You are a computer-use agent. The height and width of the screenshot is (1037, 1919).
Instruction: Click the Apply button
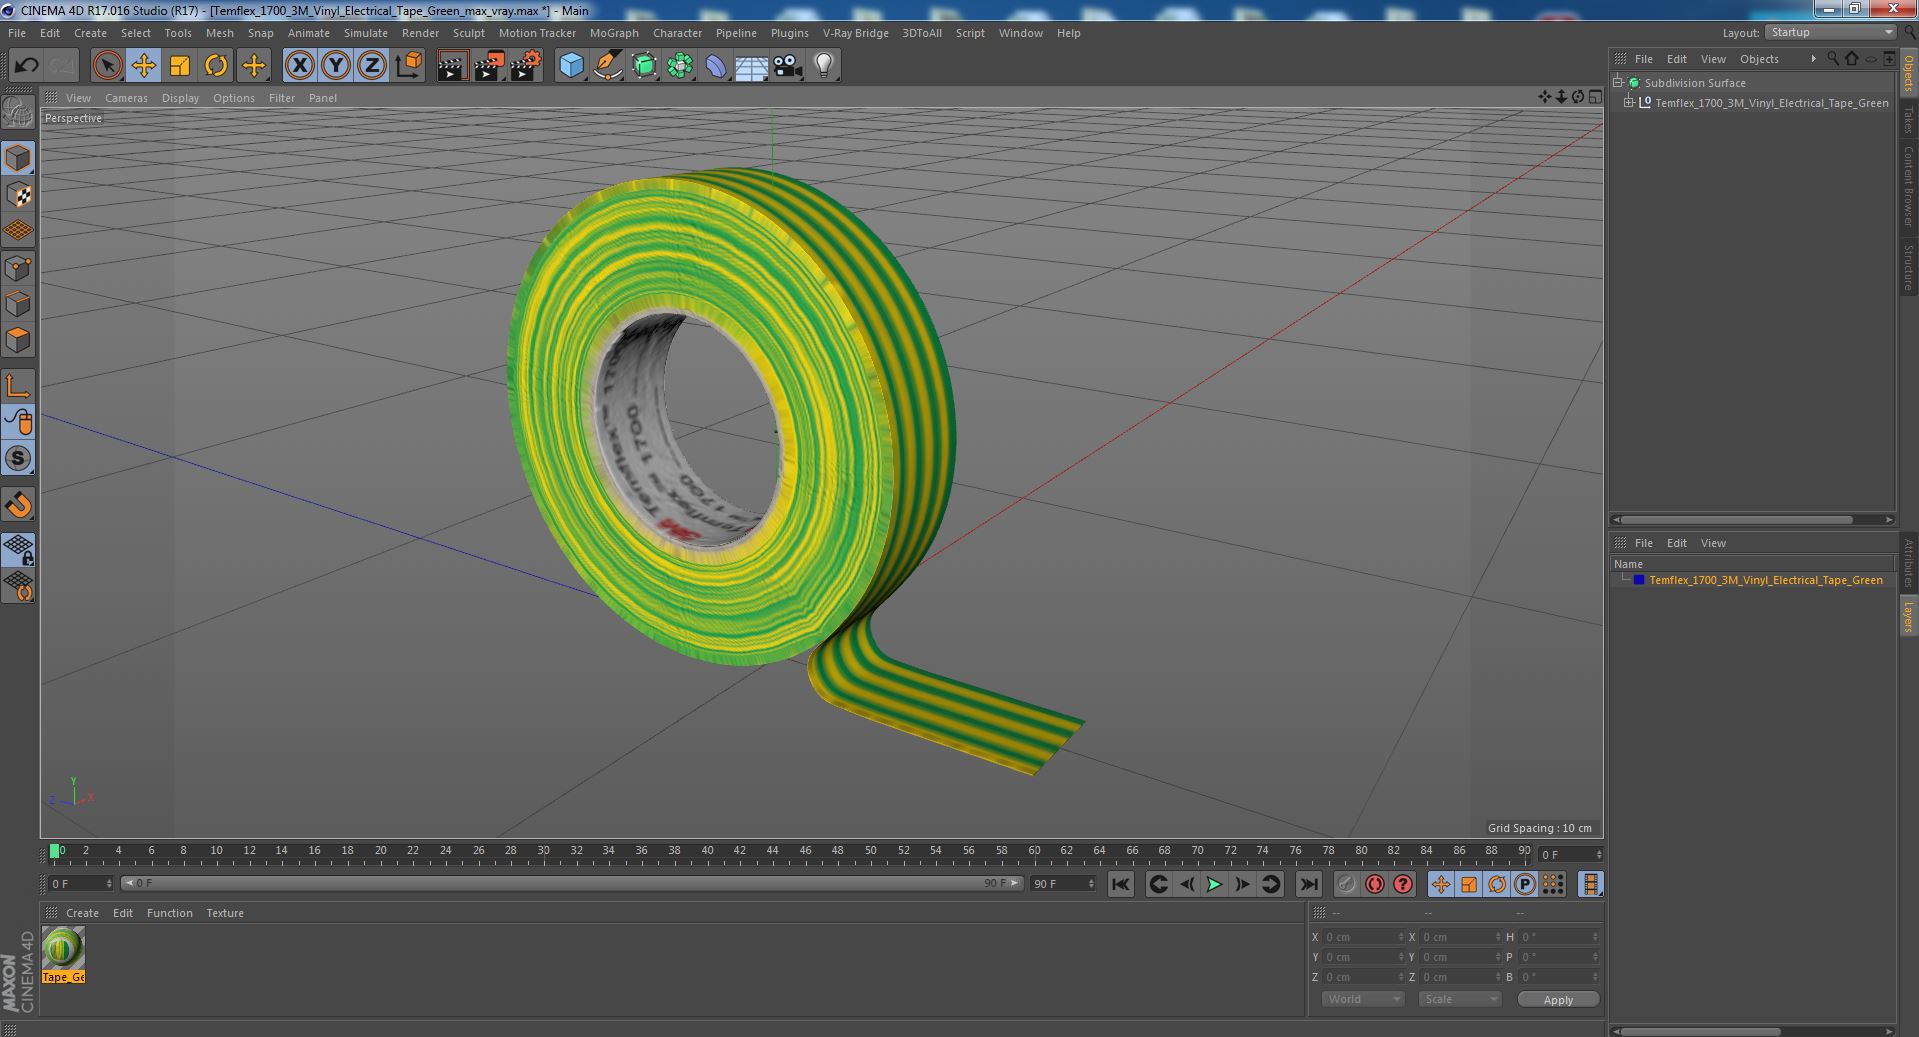(x=1558, y=999)
